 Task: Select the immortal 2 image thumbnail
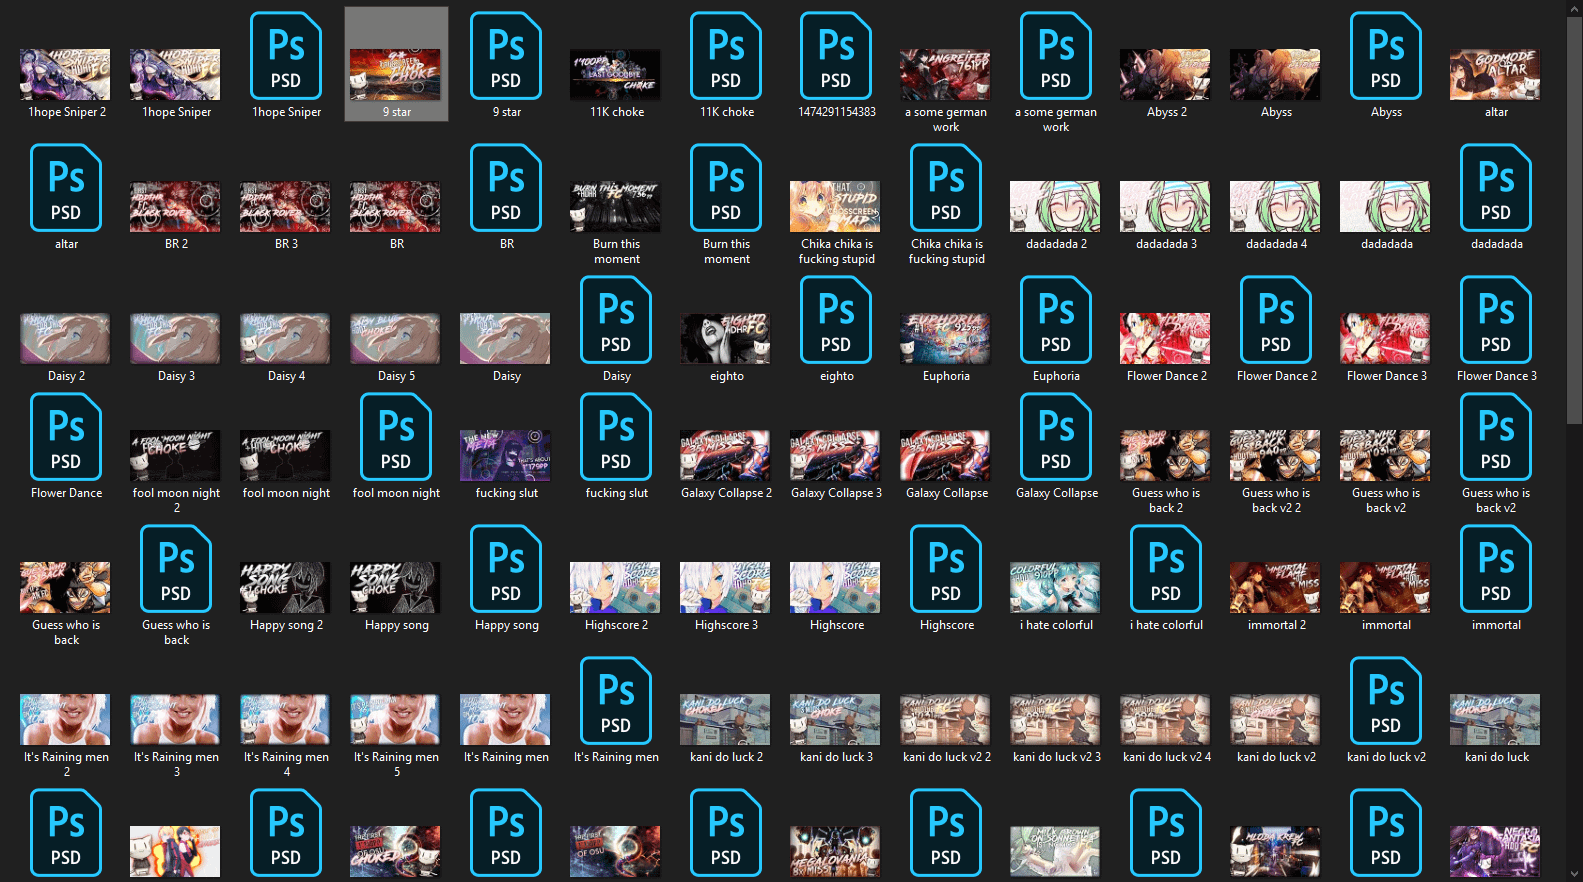[1275, 588]
